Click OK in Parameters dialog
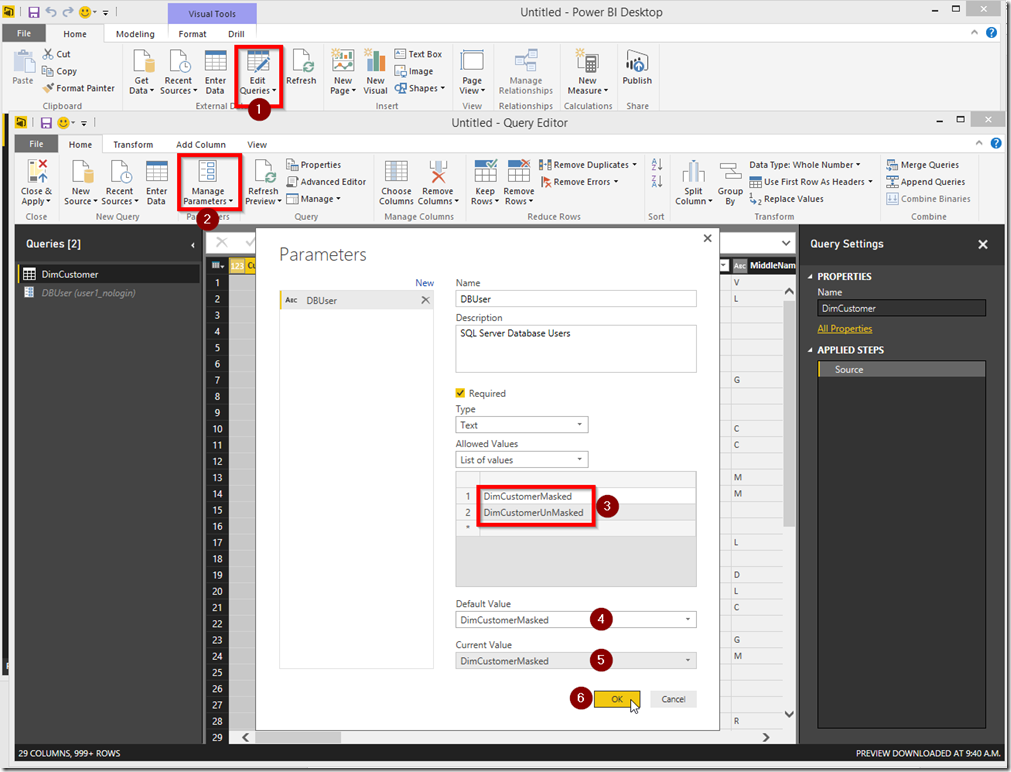This screenshot has width=1011, height=772. click(617, 699)
